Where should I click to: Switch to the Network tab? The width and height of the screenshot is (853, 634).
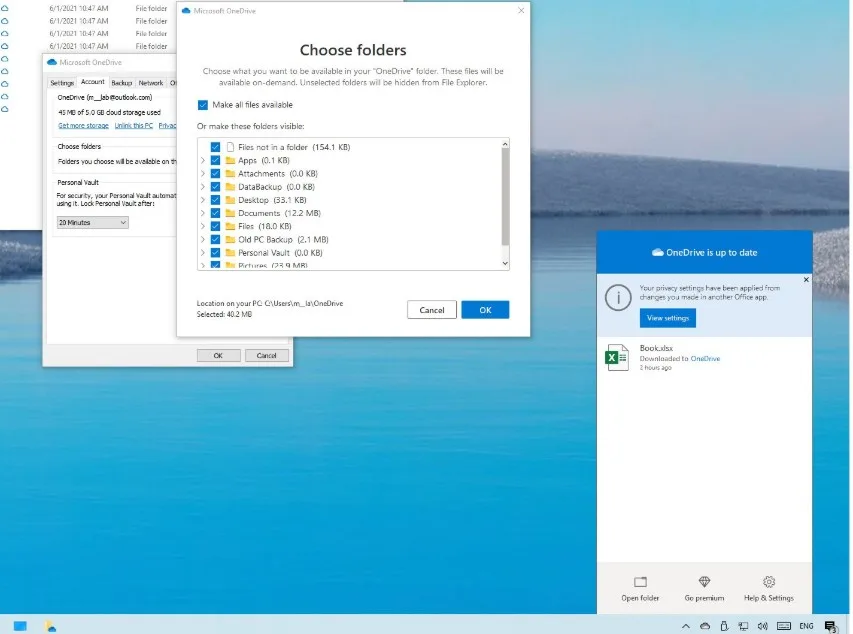tap(151, 83)
